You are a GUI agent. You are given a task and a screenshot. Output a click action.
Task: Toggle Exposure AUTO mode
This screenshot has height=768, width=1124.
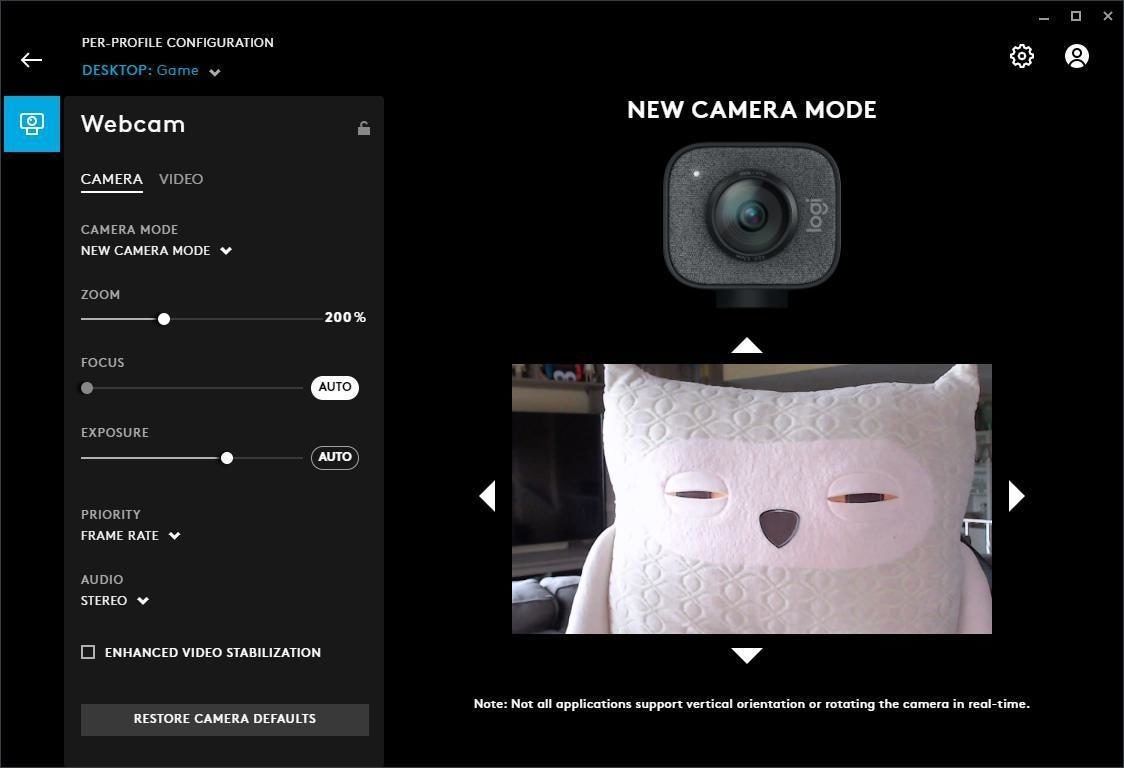point(335,458)
